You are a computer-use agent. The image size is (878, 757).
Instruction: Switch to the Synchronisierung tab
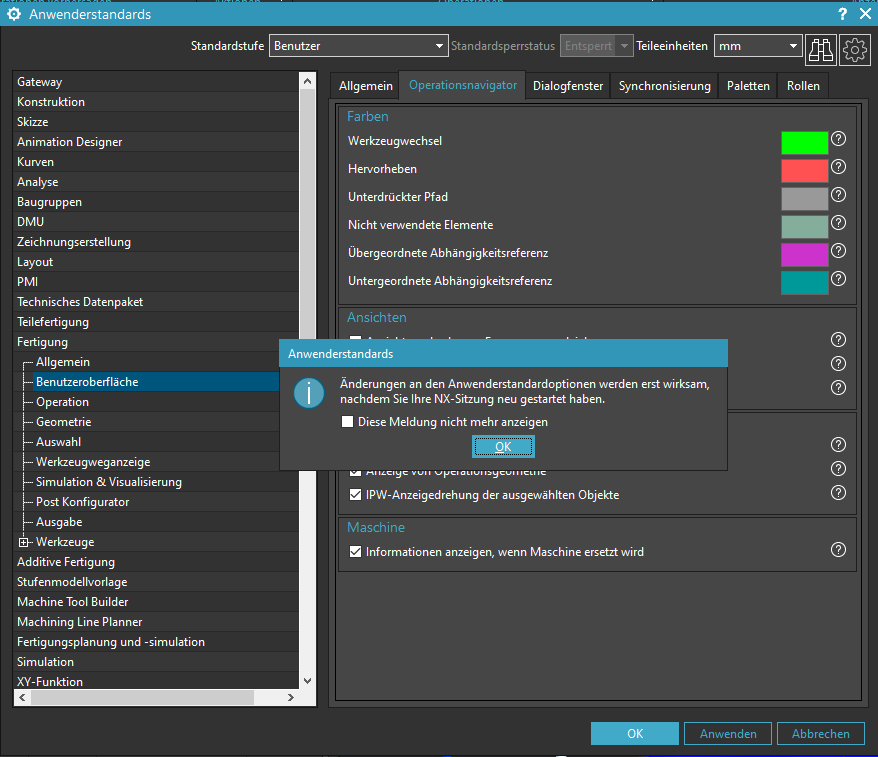(x=665, y=86)
